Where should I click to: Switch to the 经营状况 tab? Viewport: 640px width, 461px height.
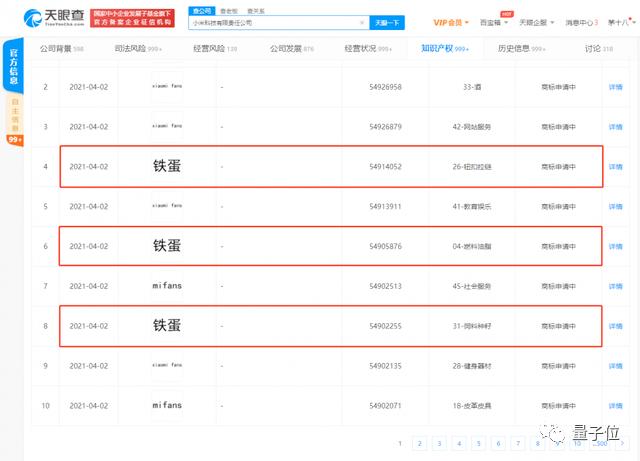pos(368,49)
